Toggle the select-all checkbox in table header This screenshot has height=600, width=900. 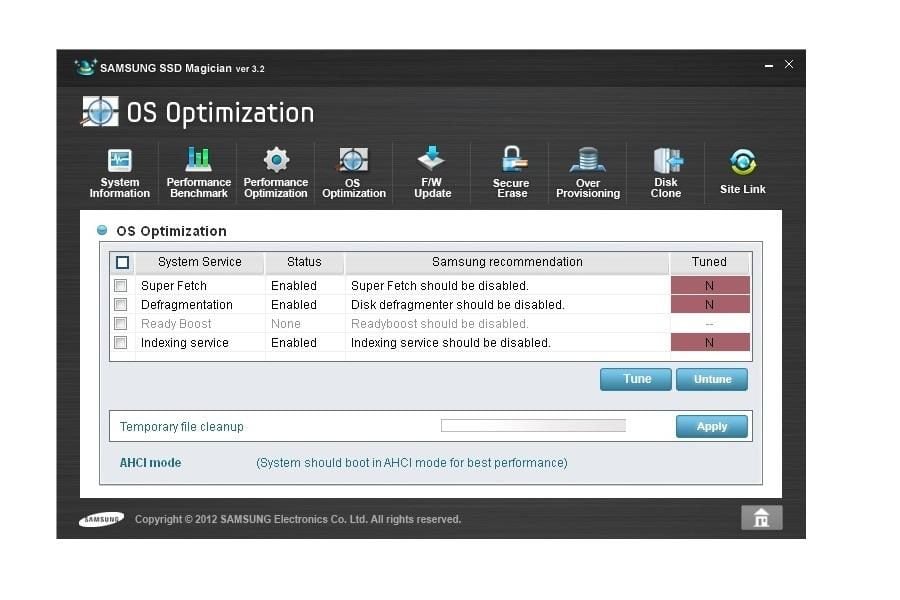click(x=123, y=263)
